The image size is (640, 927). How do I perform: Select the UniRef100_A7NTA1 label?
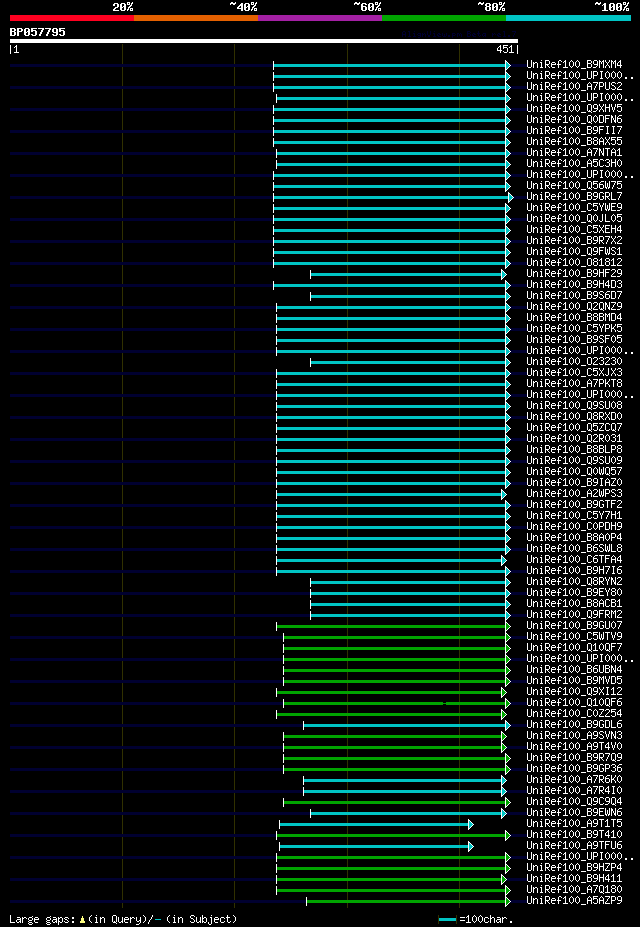coord(574,153)
